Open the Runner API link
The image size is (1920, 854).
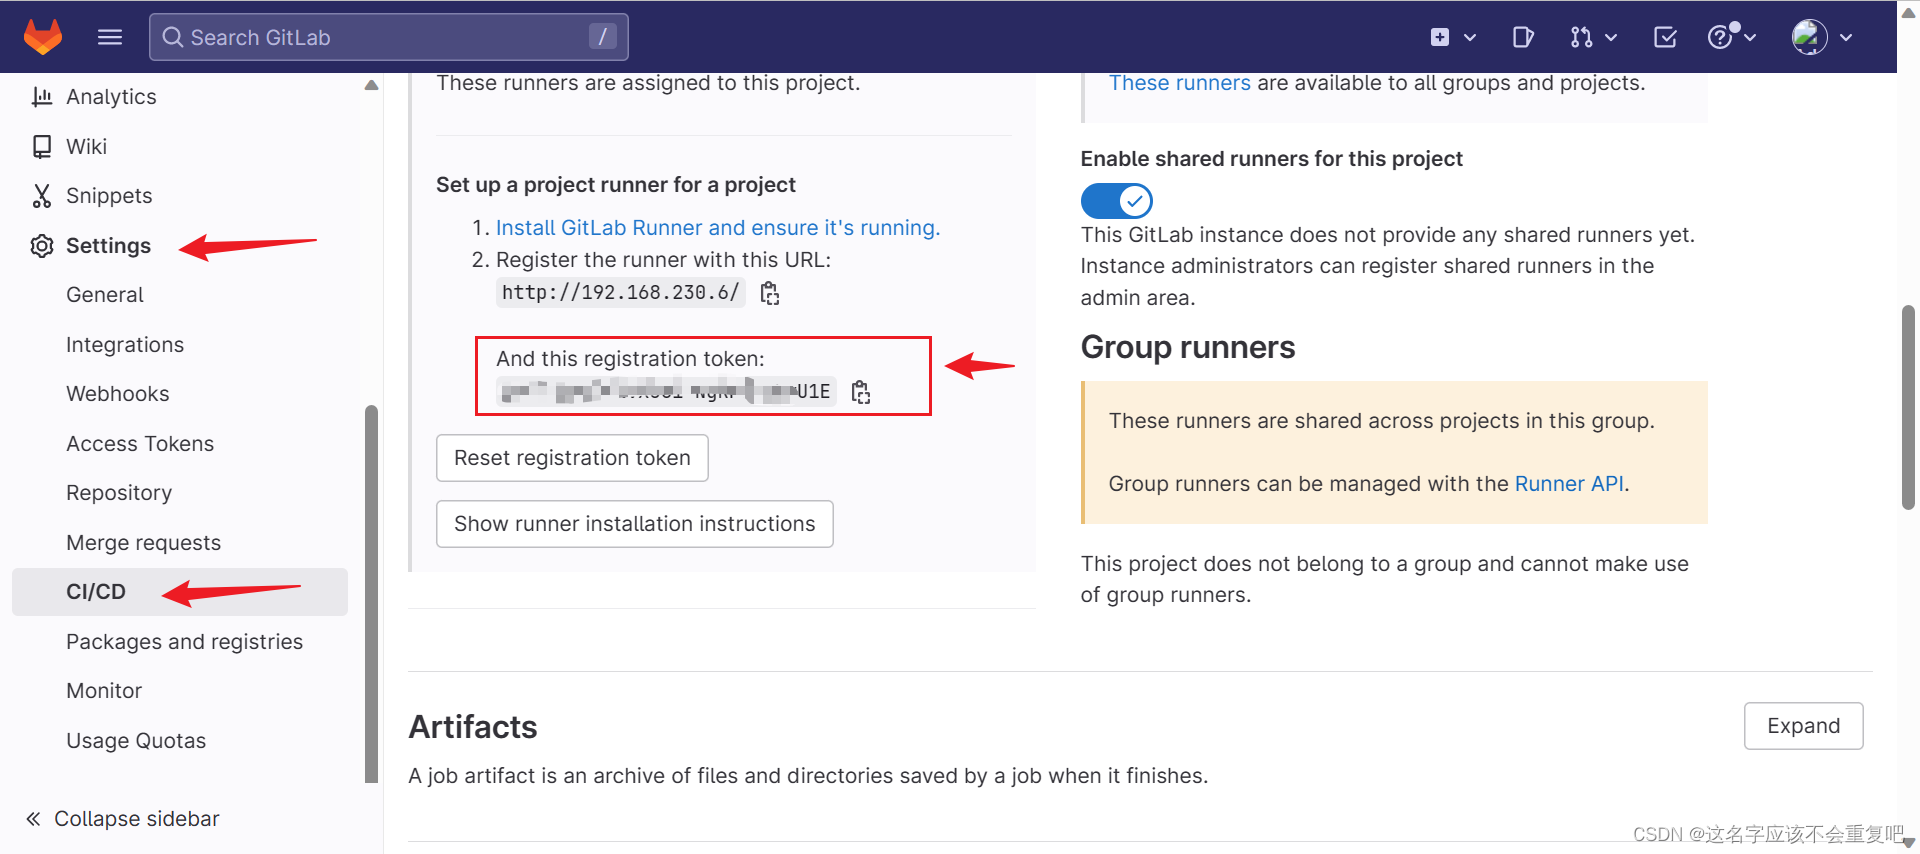click(1569, 484)
